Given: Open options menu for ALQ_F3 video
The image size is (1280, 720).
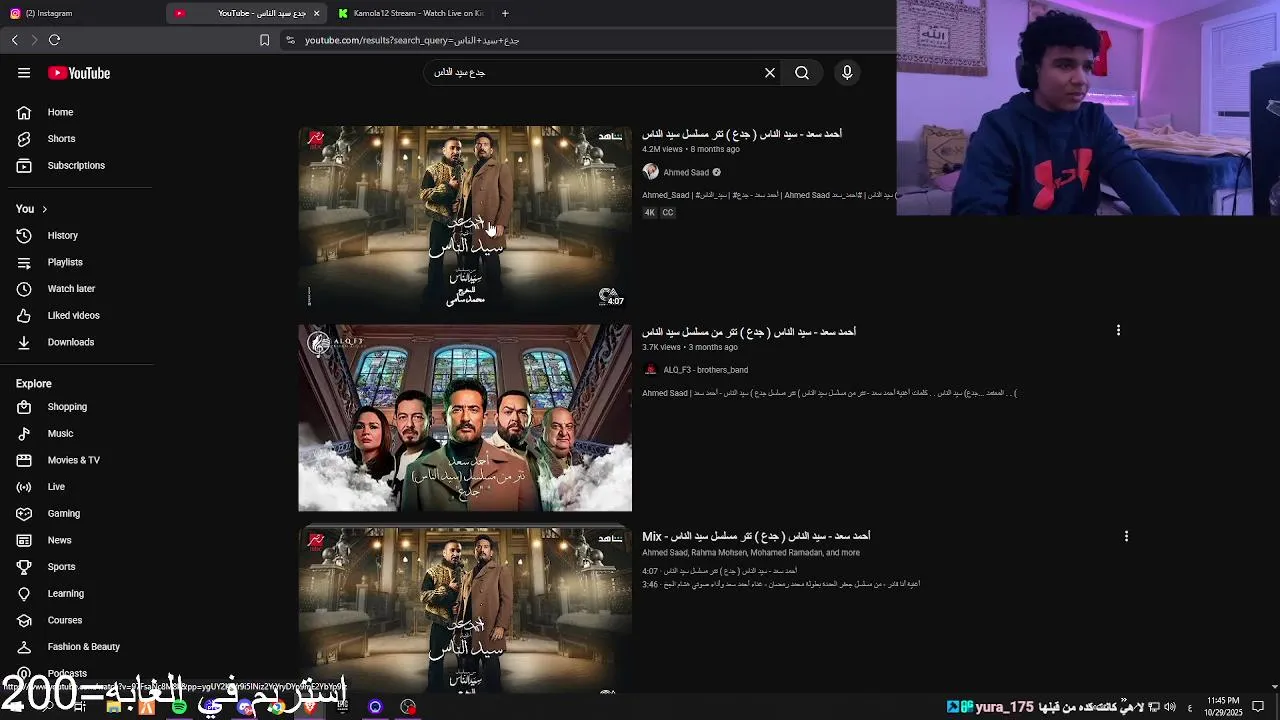Looking at the screenshot, I should pos(1118,331).
